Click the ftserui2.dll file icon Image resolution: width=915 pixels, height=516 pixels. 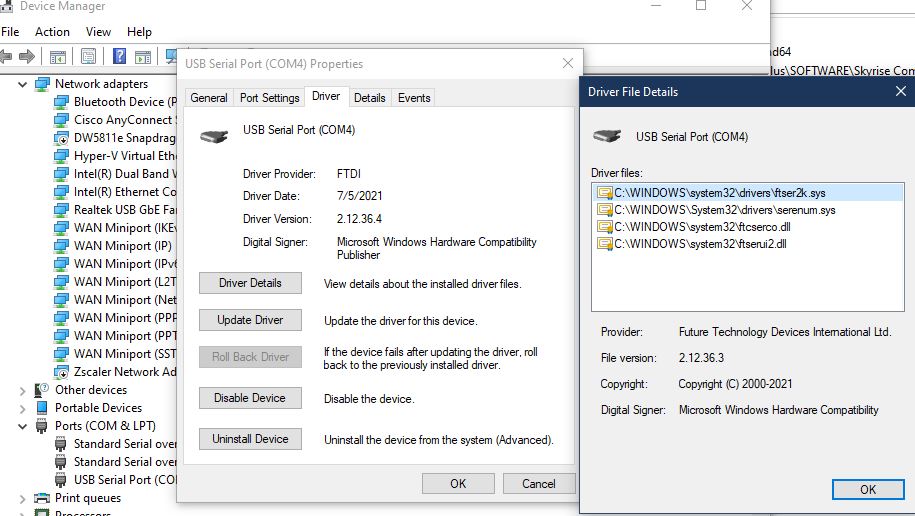tap(605, 243)
